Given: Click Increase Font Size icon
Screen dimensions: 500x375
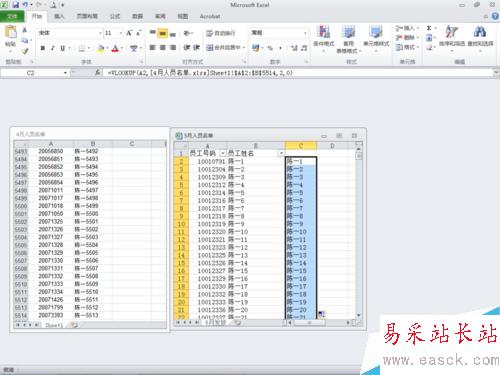Looking at the screenshot, I should pyautogui.click(x=129, y=33).
